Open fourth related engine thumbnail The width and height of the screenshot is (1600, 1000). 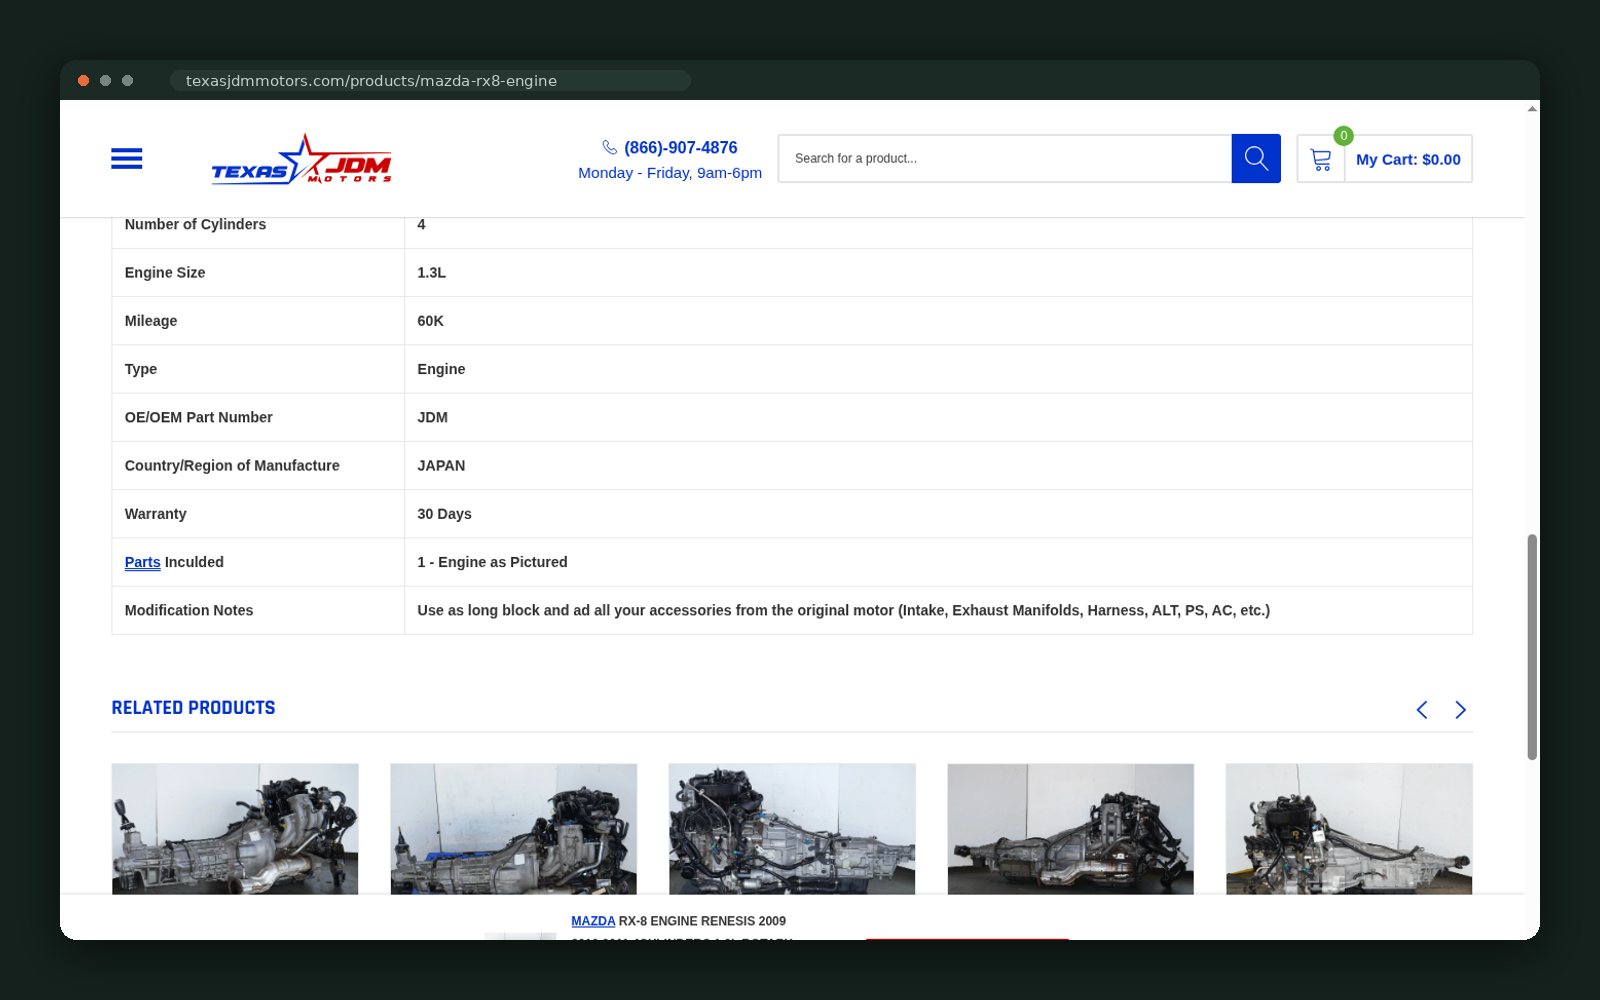click(1070, 829)
